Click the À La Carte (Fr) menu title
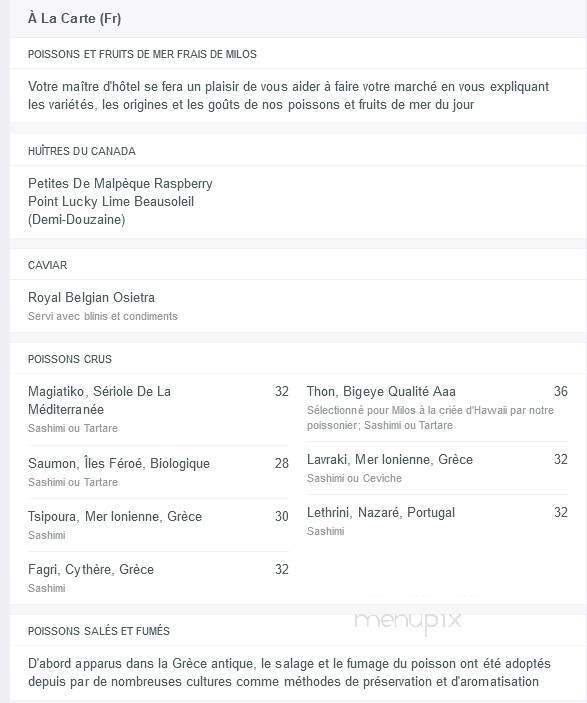 [74, 18]
